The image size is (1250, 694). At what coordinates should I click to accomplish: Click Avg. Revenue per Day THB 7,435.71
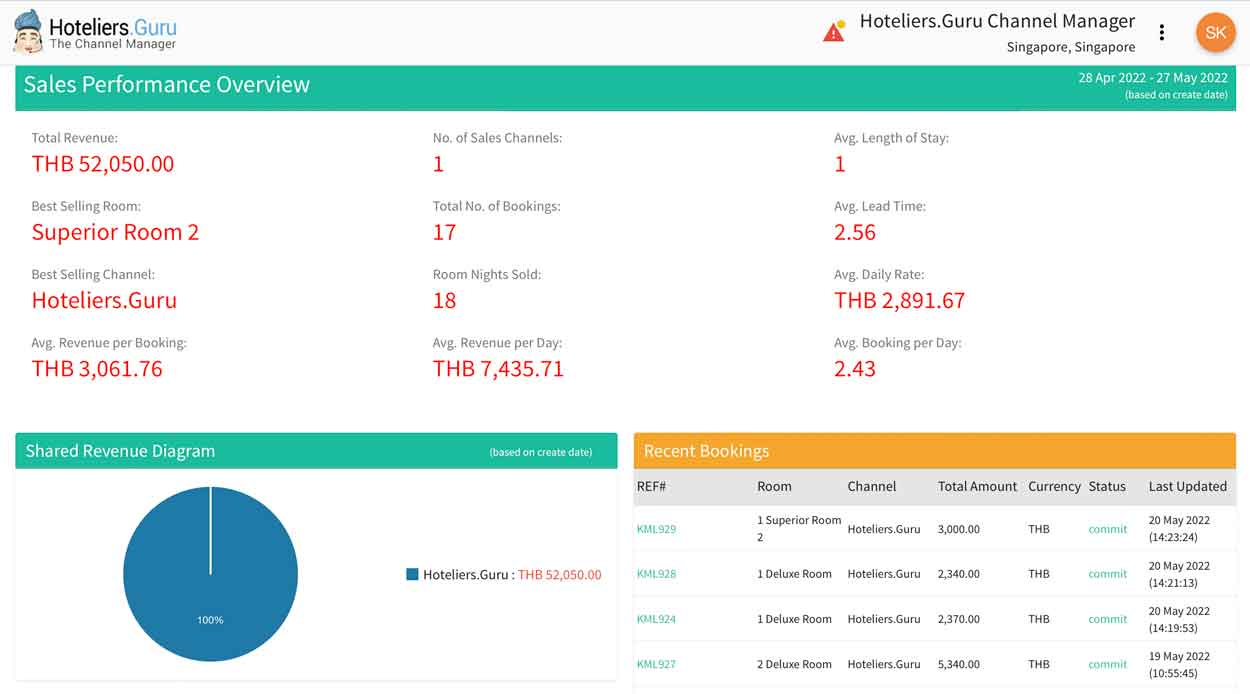(x=498, y=368)
